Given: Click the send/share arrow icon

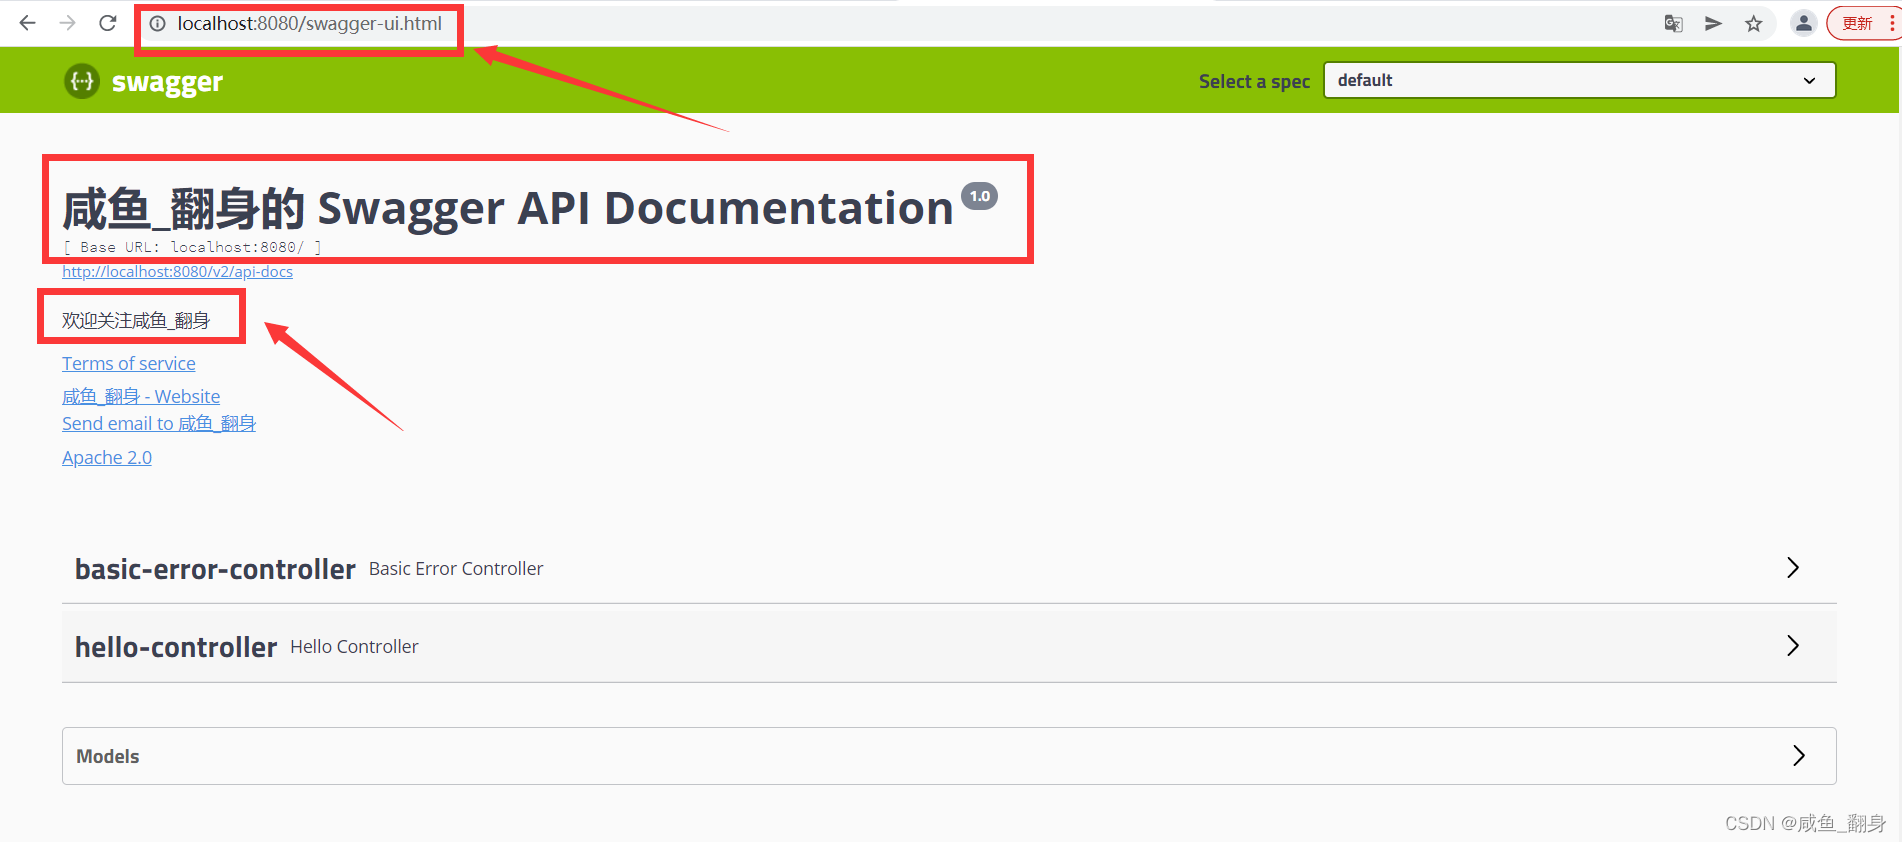Looking at the screenshot, I should tap(1714, 24).
